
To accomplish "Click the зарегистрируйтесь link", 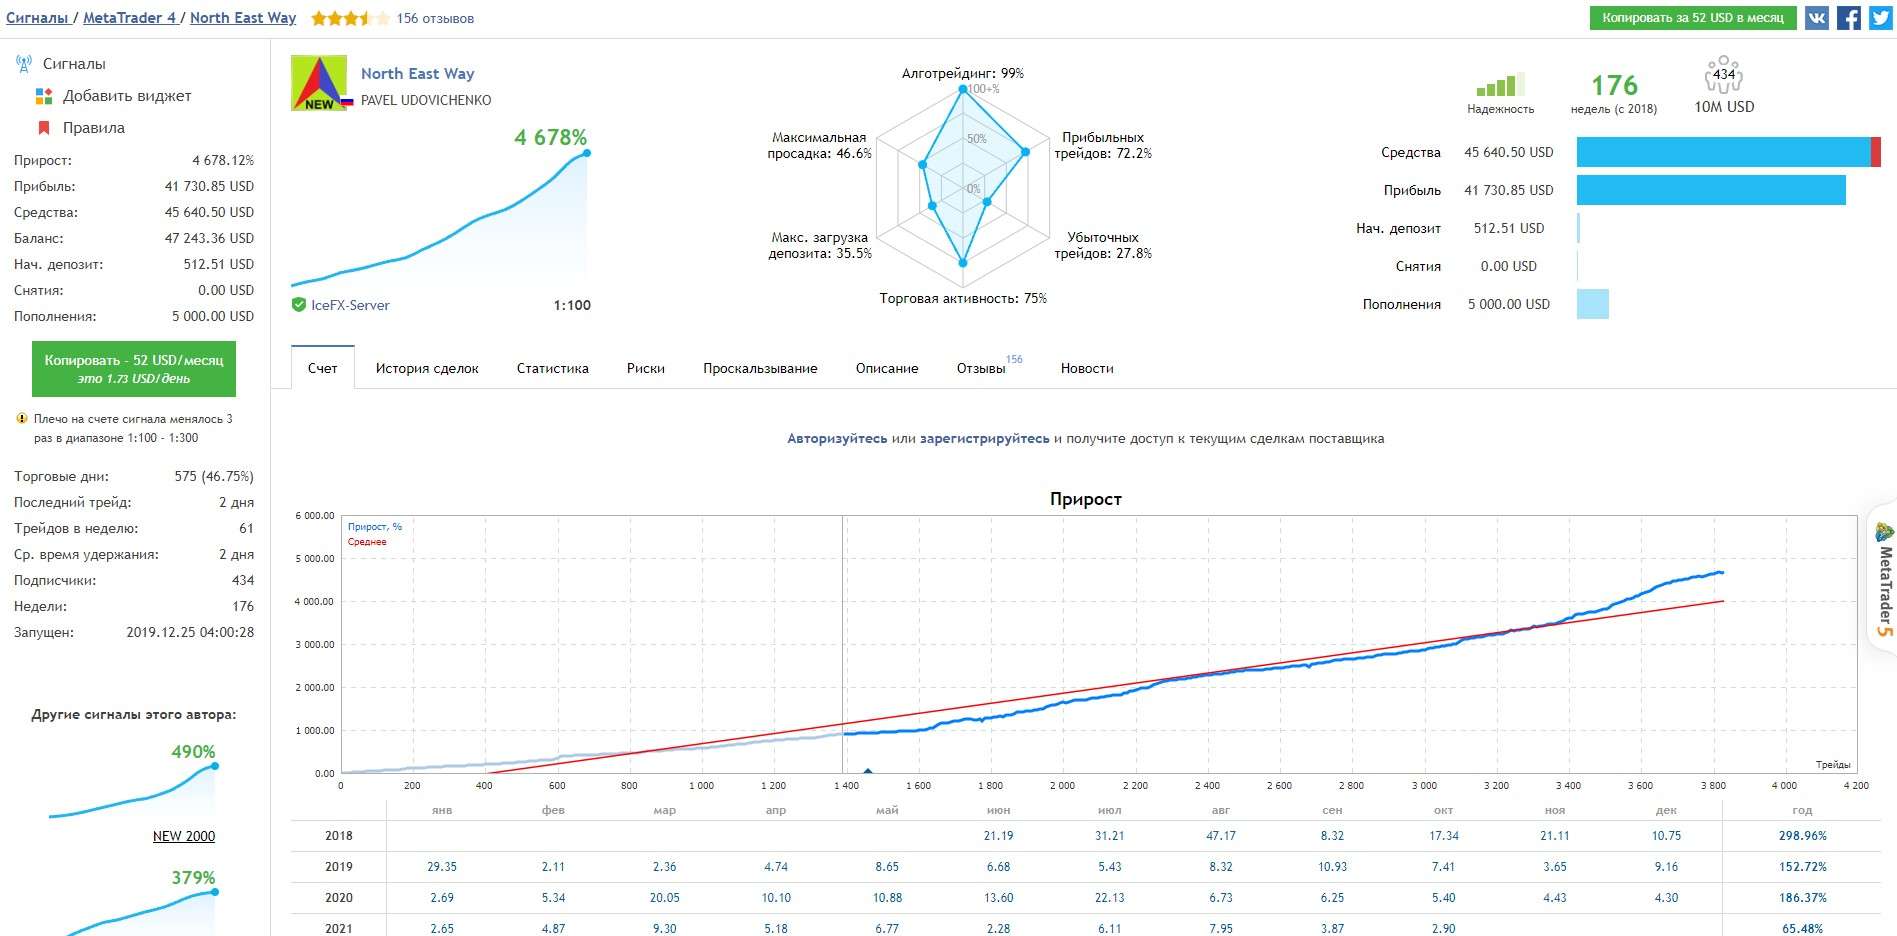I will (985, 438).
